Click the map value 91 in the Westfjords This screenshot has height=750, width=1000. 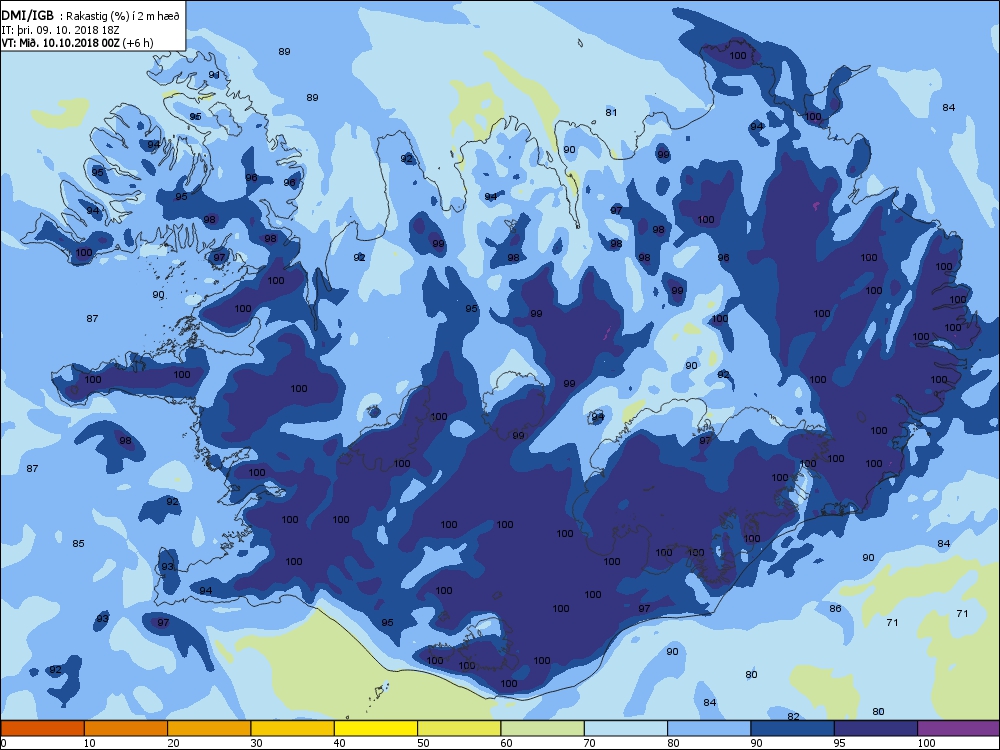(x=214, y=75)
